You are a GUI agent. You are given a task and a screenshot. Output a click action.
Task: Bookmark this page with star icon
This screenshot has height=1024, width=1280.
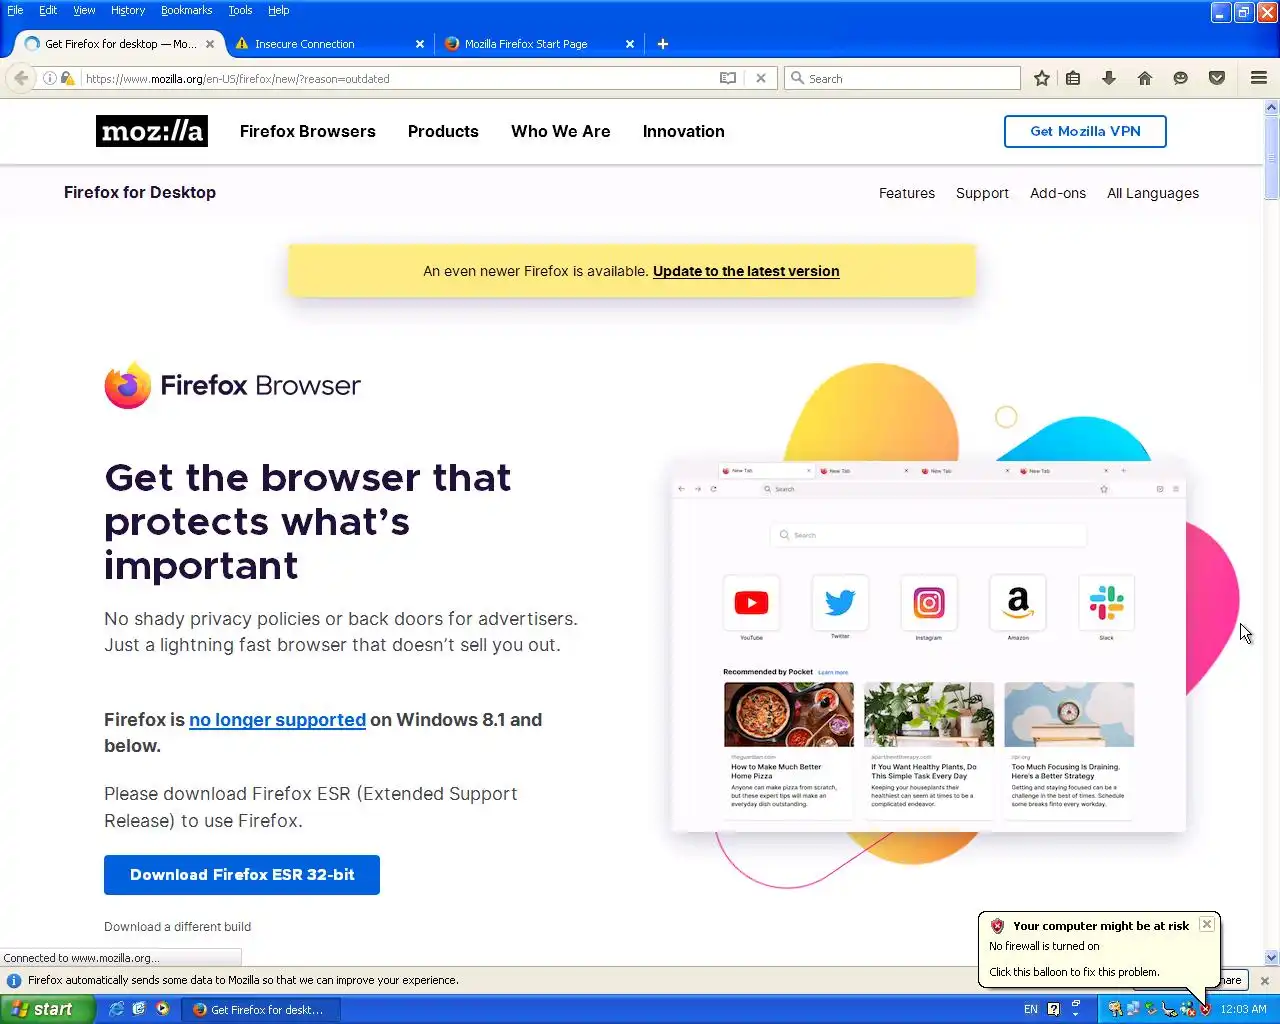point(1042,78)
